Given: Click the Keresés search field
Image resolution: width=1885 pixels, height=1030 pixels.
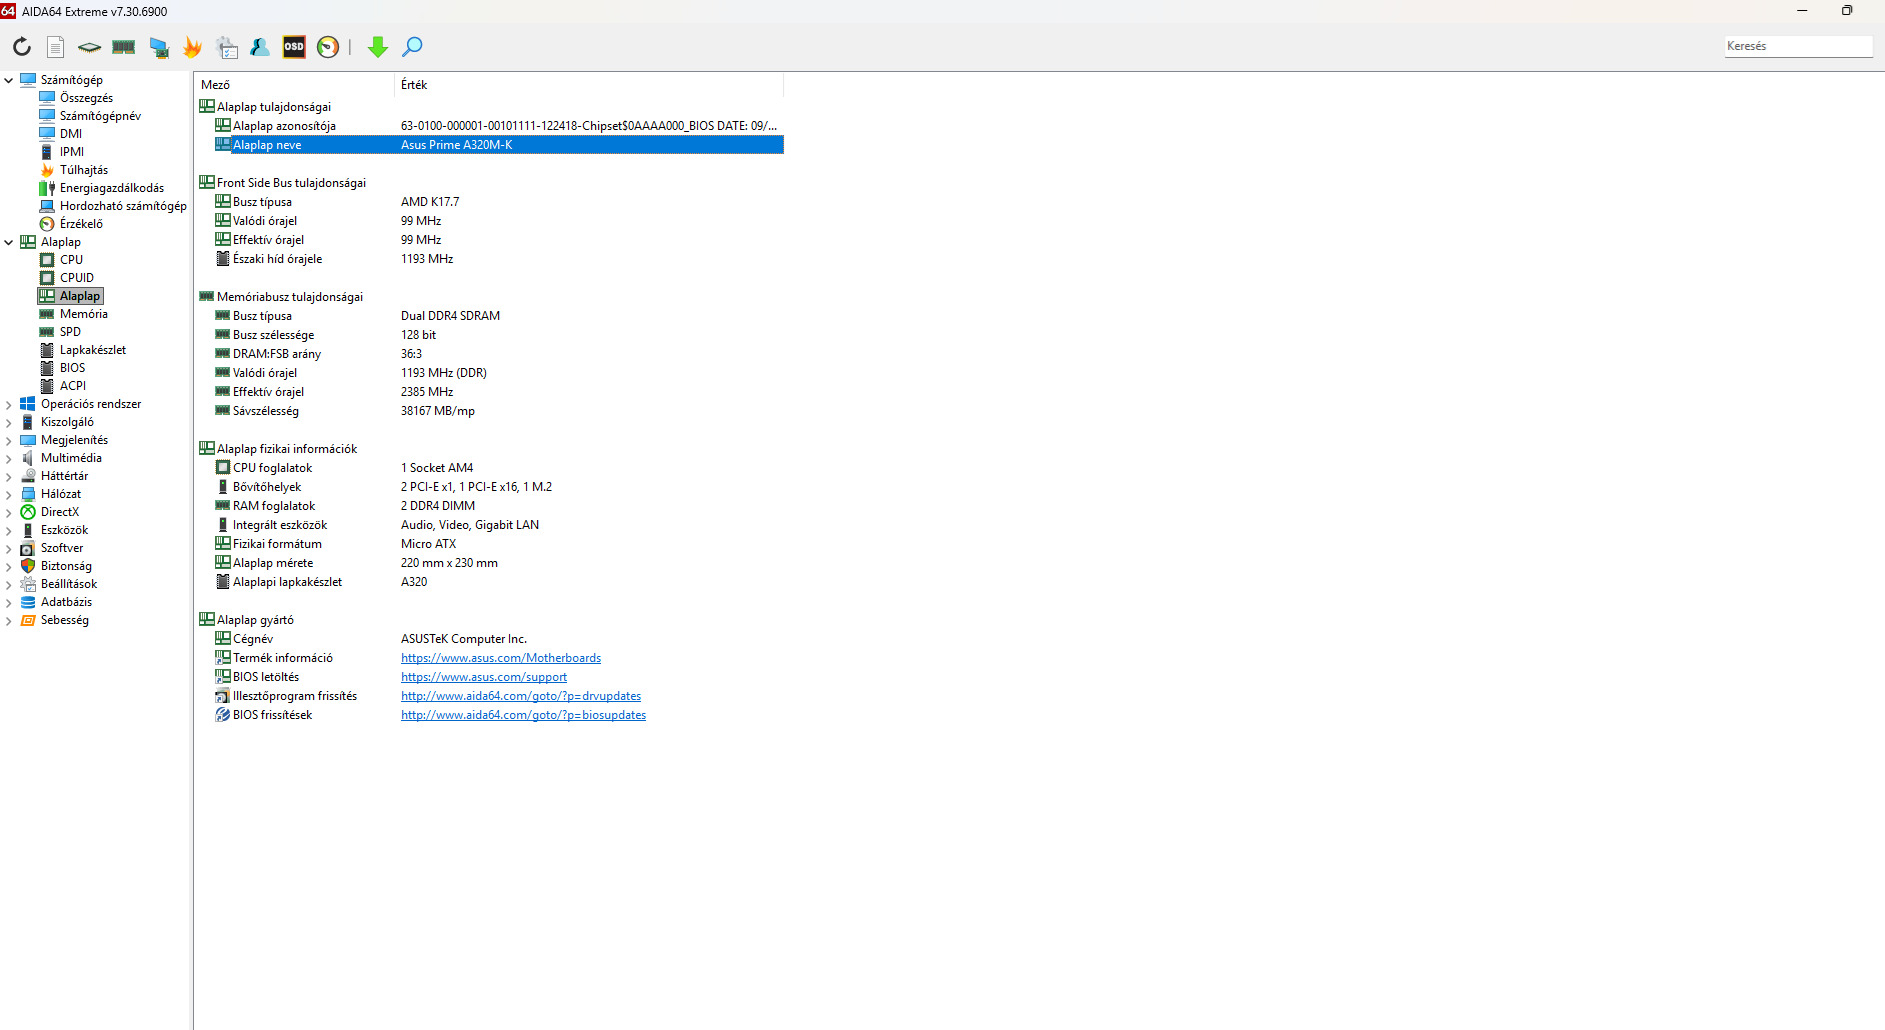Looking at the screenshot, I should click(x=1799, y=46).
